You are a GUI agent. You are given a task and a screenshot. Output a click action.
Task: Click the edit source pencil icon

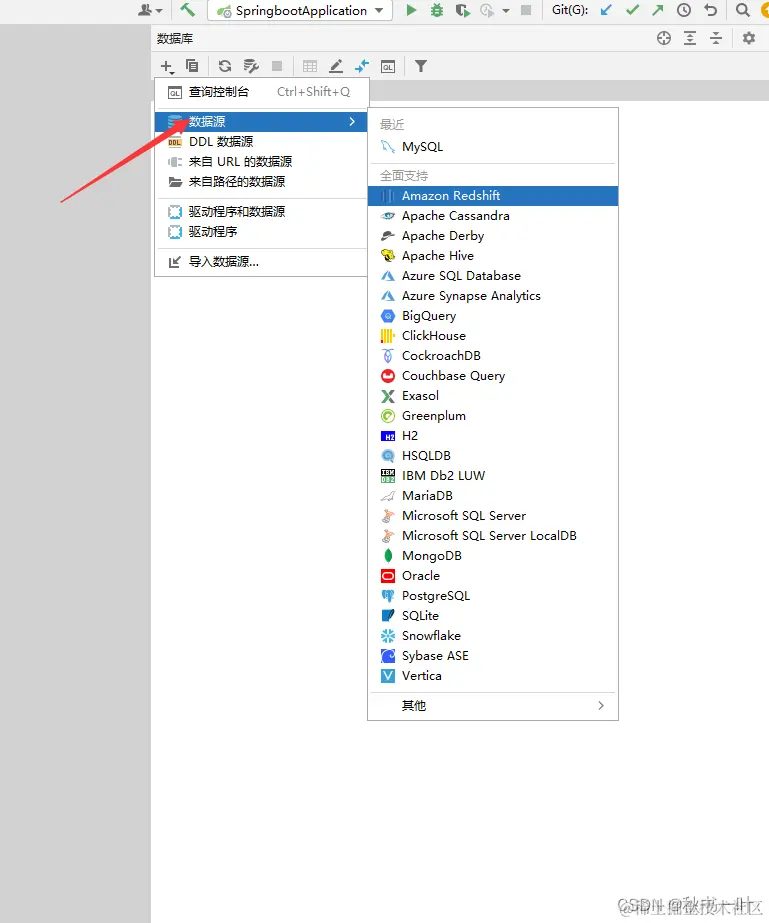336,67
